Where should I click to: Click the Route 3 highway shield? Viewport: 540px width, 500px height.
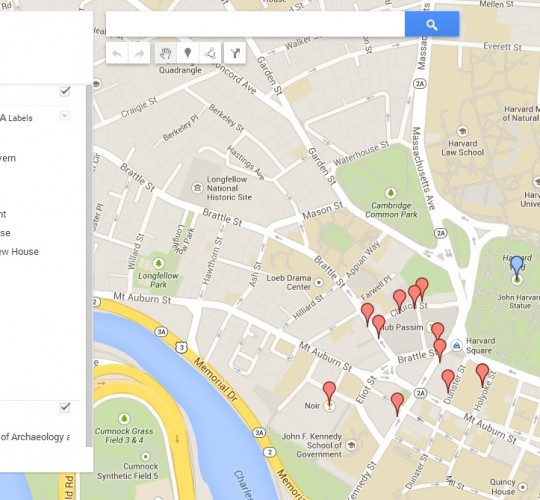[x=182, y=347]
